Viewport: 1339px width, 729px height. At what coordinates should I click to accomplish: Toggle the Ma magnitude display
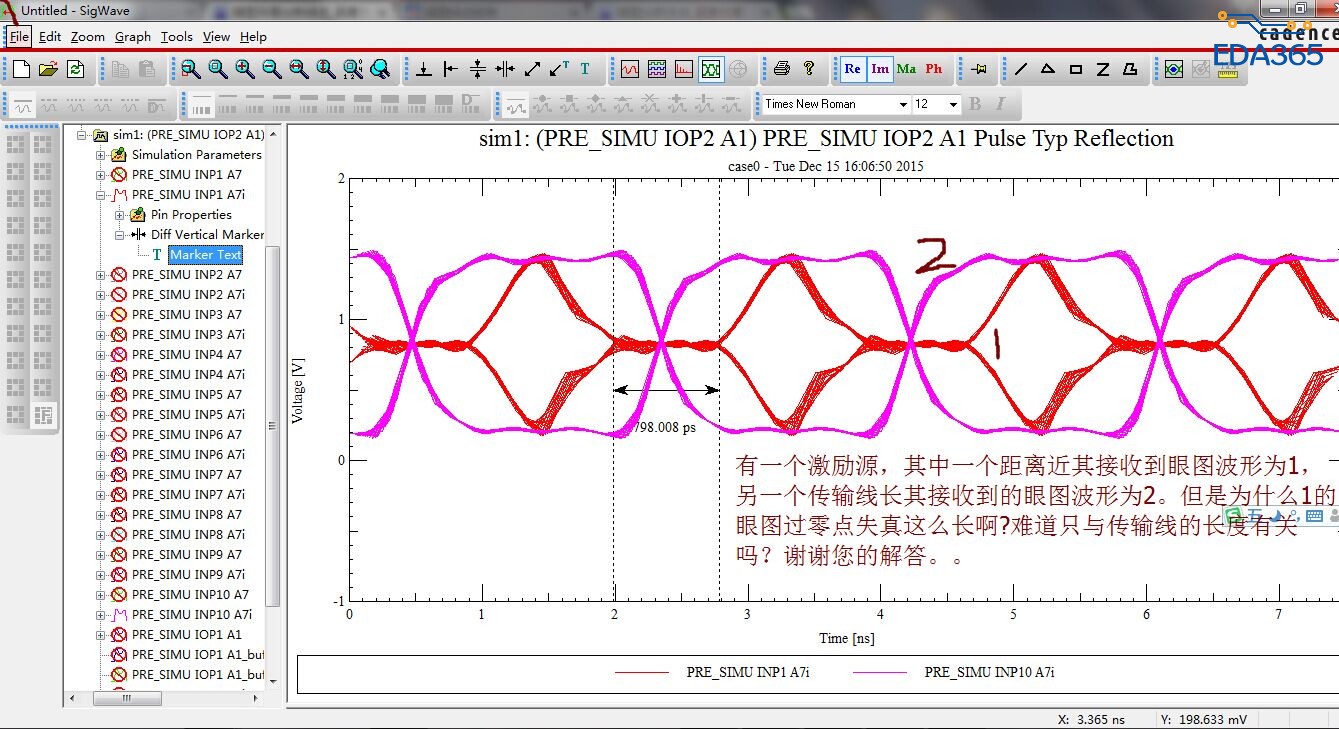(x=907, y=69)
